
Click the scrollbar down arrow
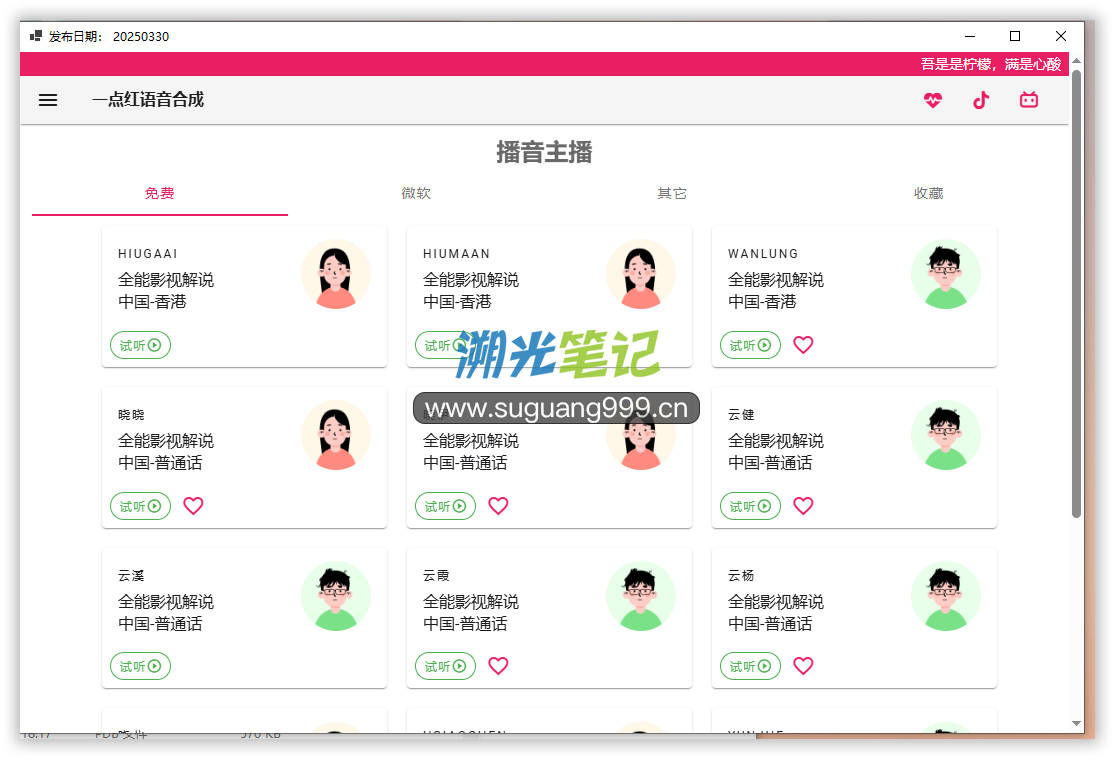tap(1077, 723)
